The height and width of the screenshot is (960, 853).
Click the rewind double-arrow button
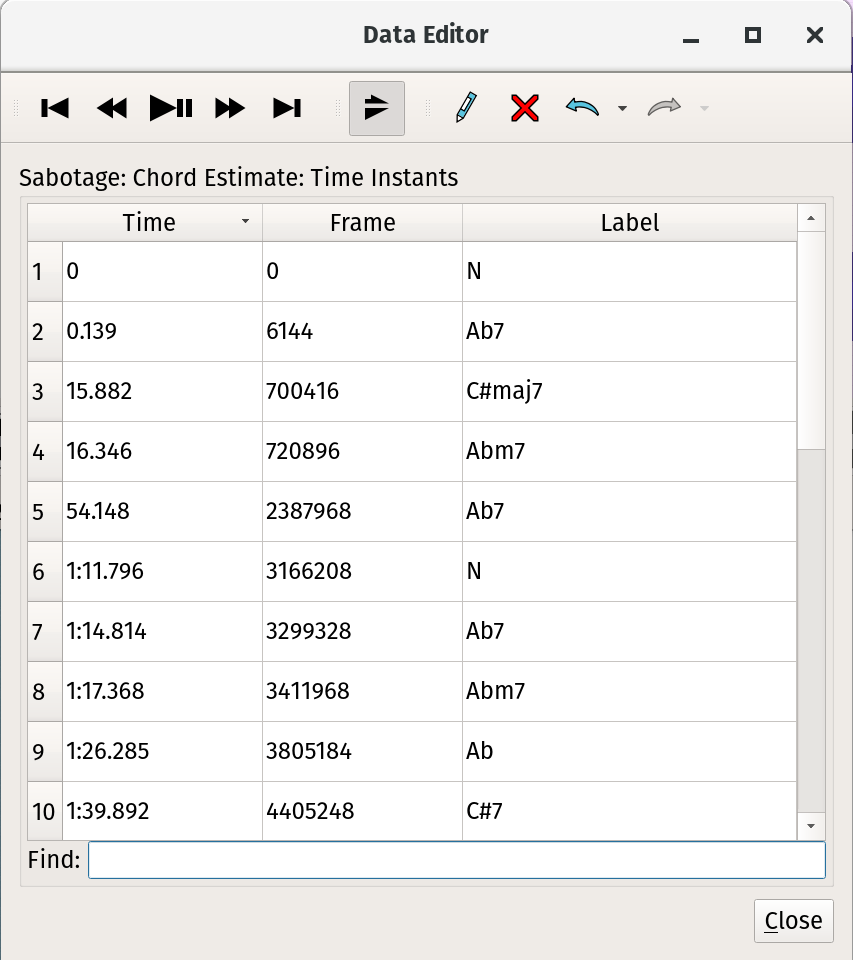pos(112,108)
